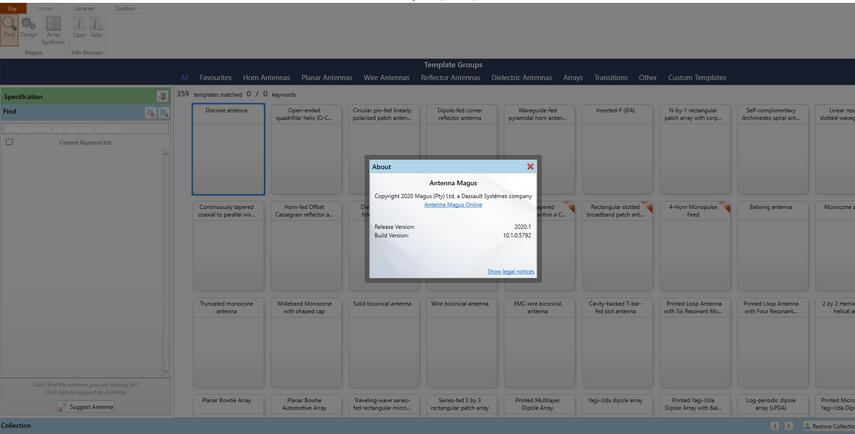
Task: Open the File menu tab
Action: coord(13,9)
